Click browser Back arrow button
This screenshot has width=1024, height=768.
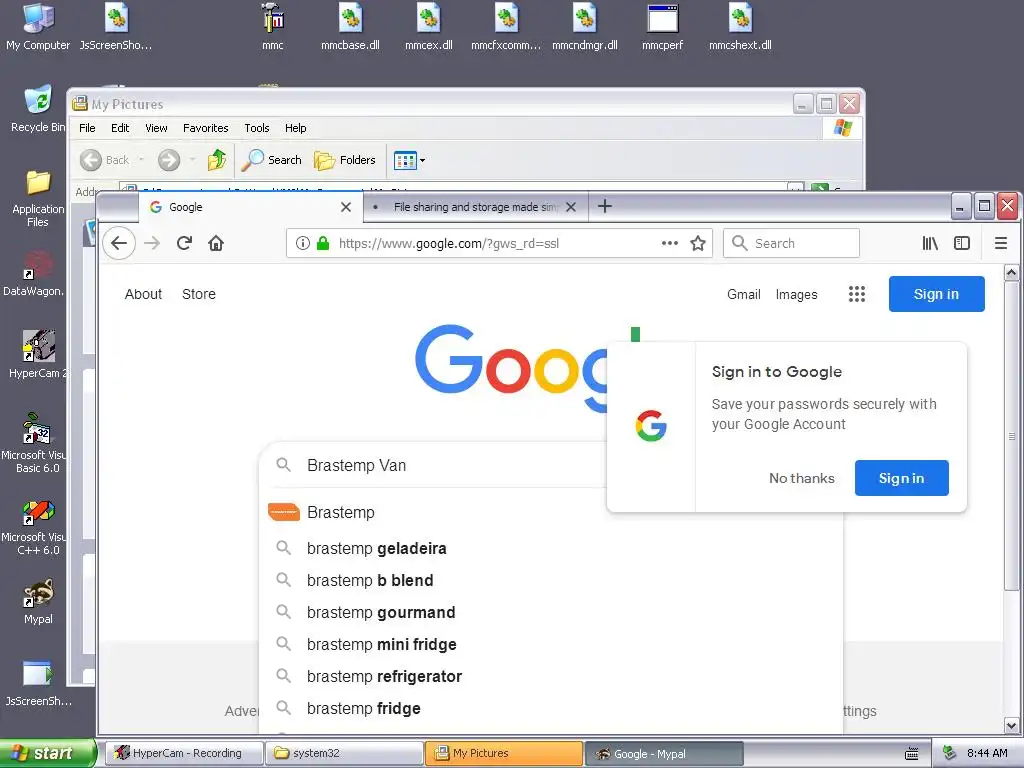(119, 244)
